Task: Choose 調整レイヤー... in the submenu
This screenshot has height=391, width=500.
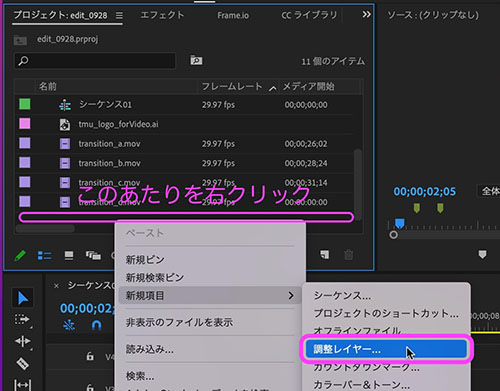Action: coord(387,349)
